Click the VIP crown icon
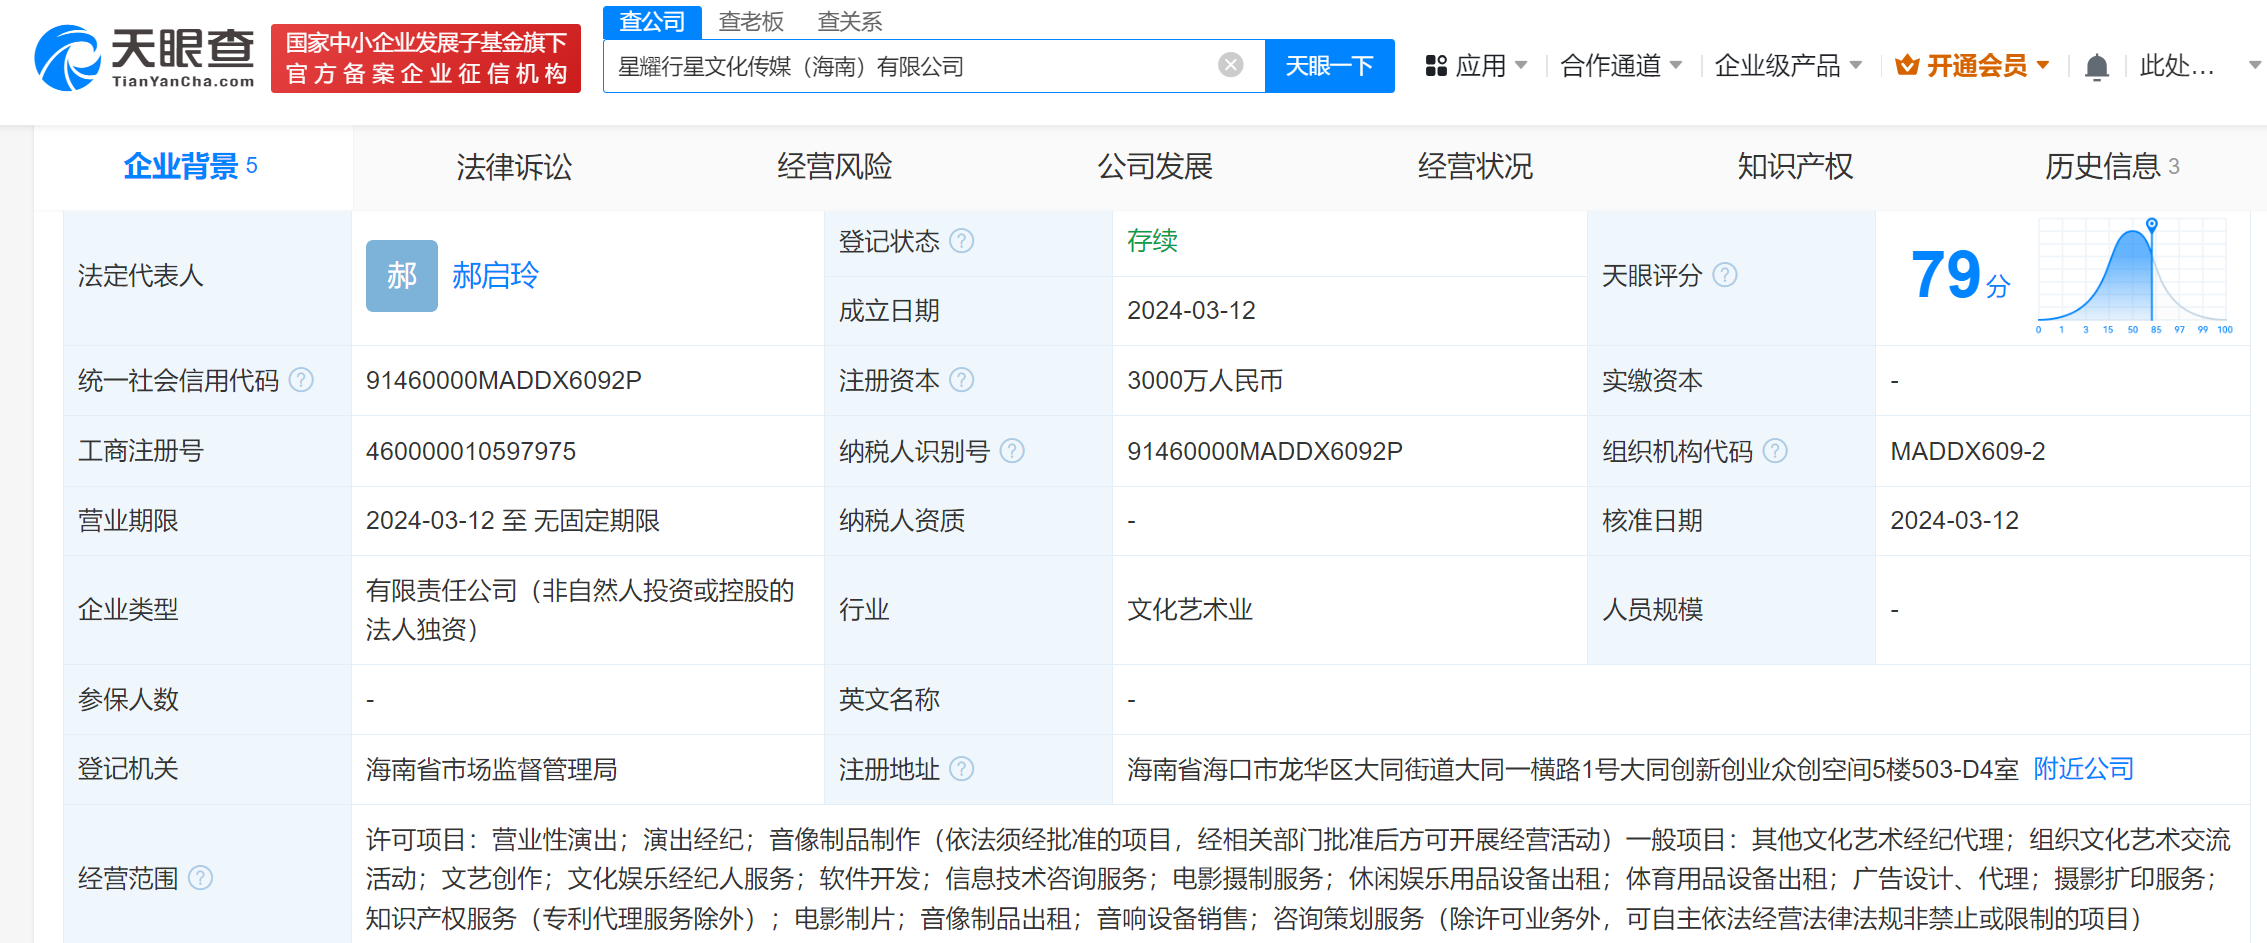 pos(1907,66)
